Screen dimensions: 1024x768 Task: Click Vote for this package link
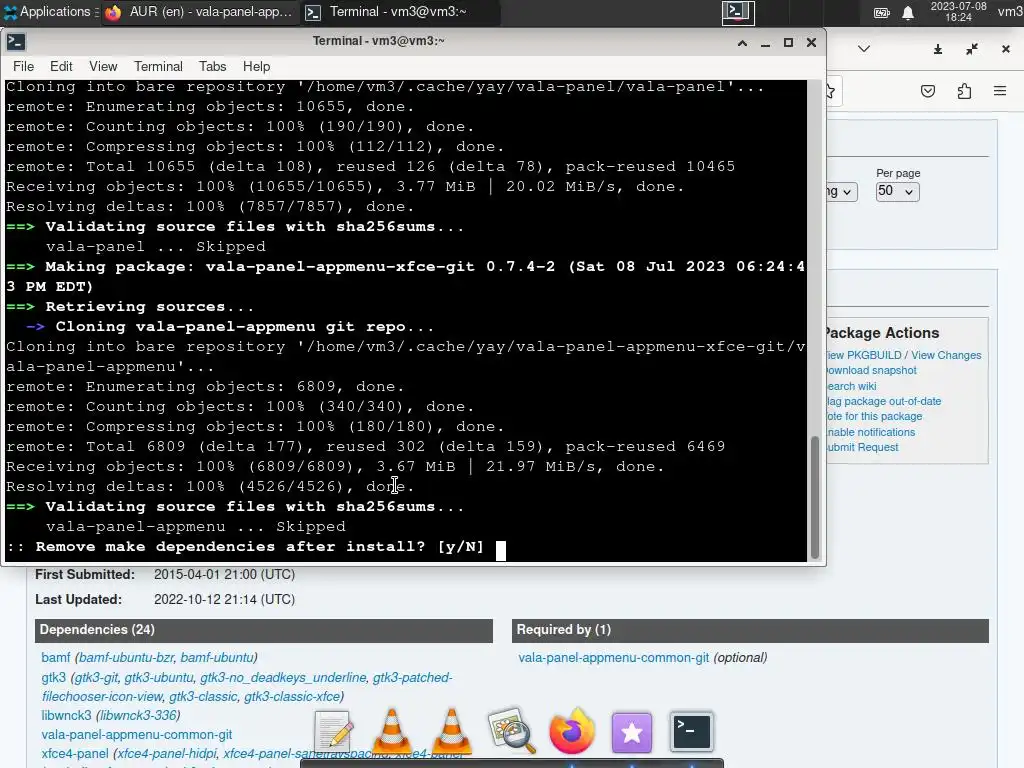point(874,416)
